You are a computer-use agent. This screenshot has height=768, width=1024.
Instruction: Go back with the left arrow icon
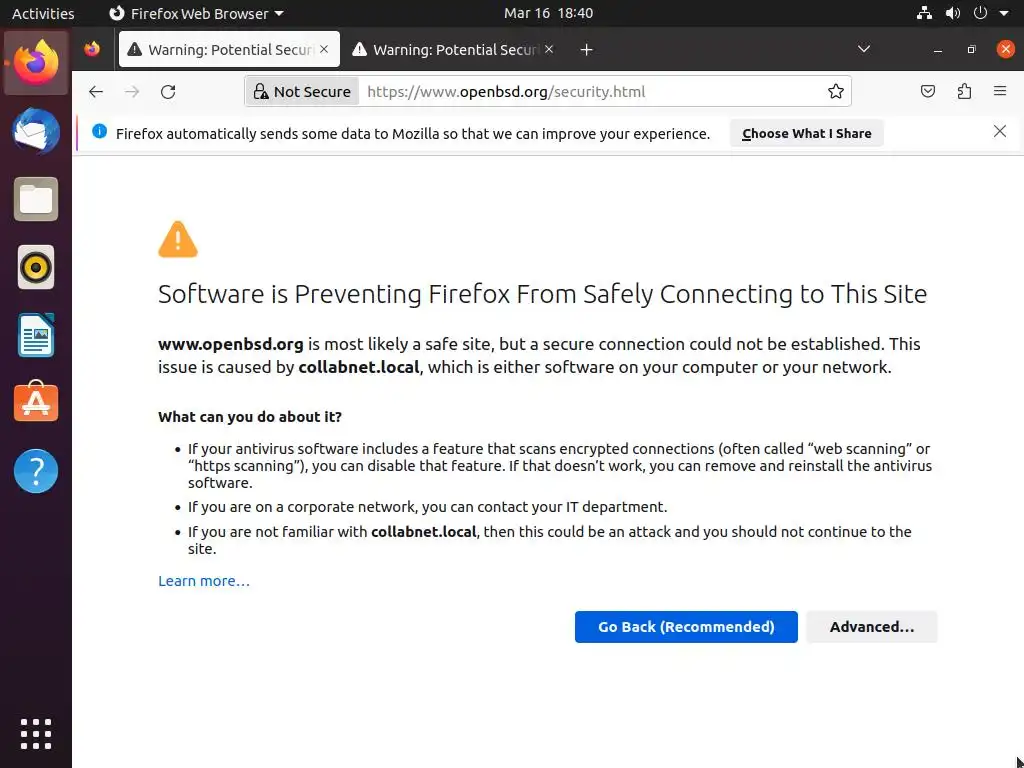point(96,92)
